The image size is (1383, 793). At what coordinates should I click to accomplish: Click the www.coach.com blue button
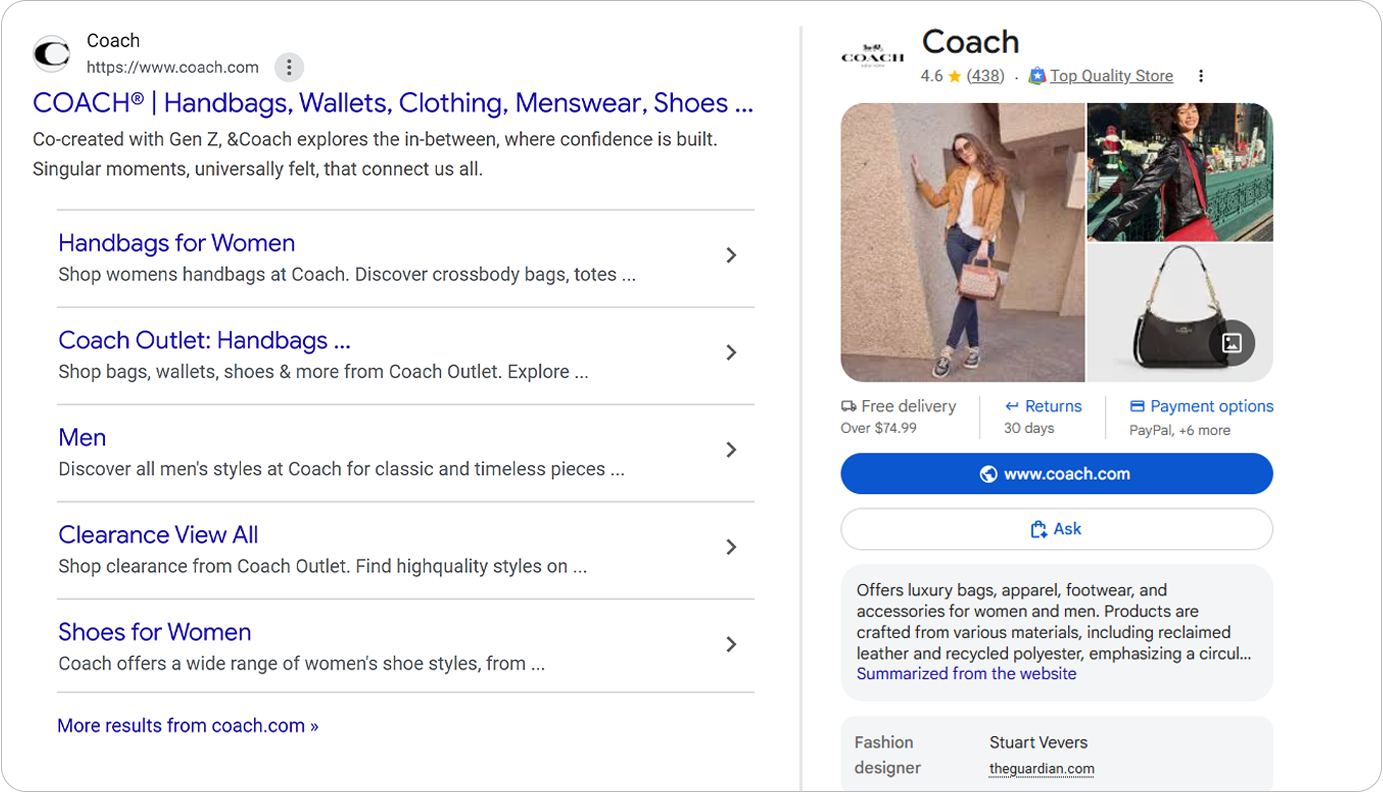click(x=1057, y=474)
